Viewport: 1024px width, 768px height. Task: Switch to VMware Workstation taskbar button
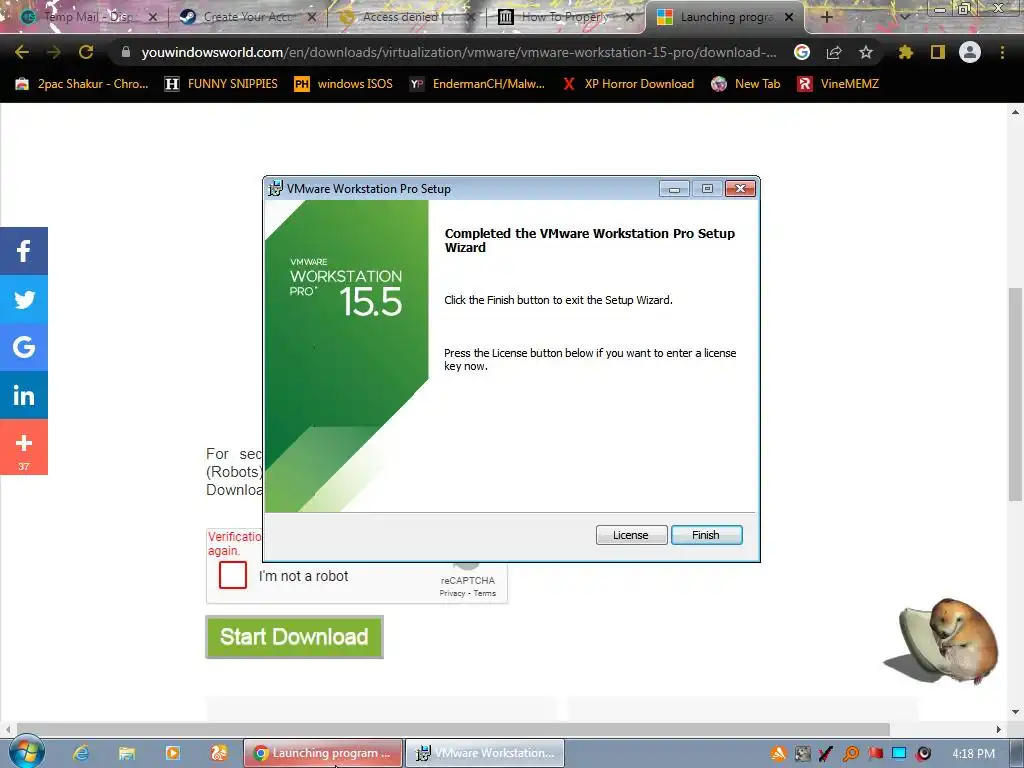485,753
